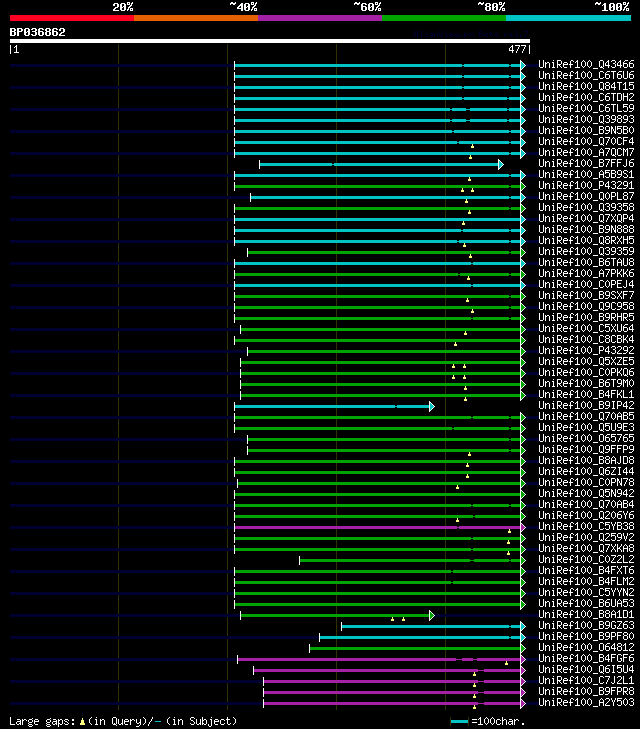640x729 pixels.
Task: Open hit UniRef100_Q43466
Action: pyautogui.click(x=586, y=65)
